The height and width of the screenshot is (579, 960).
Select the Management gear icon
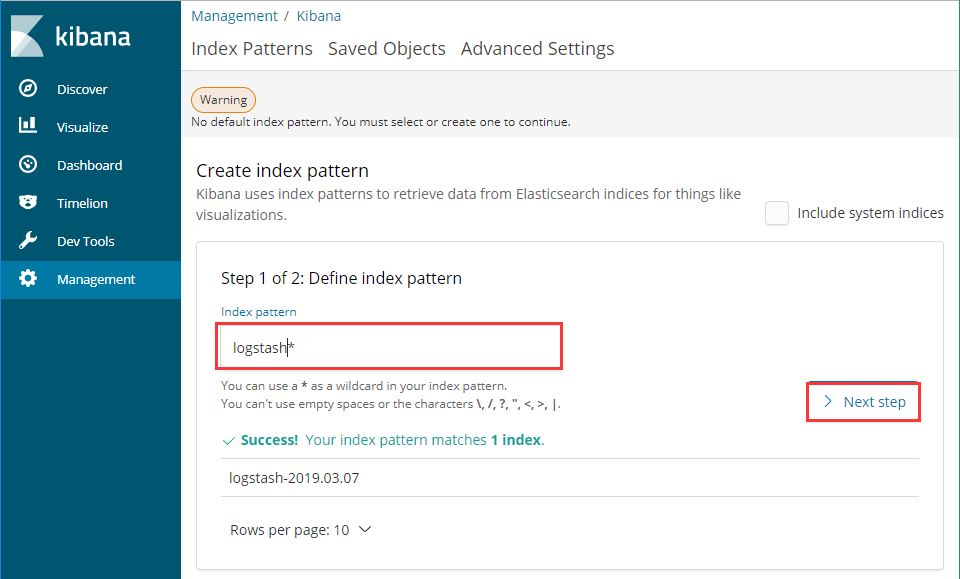pyautogui.click(x=28, y=278)
